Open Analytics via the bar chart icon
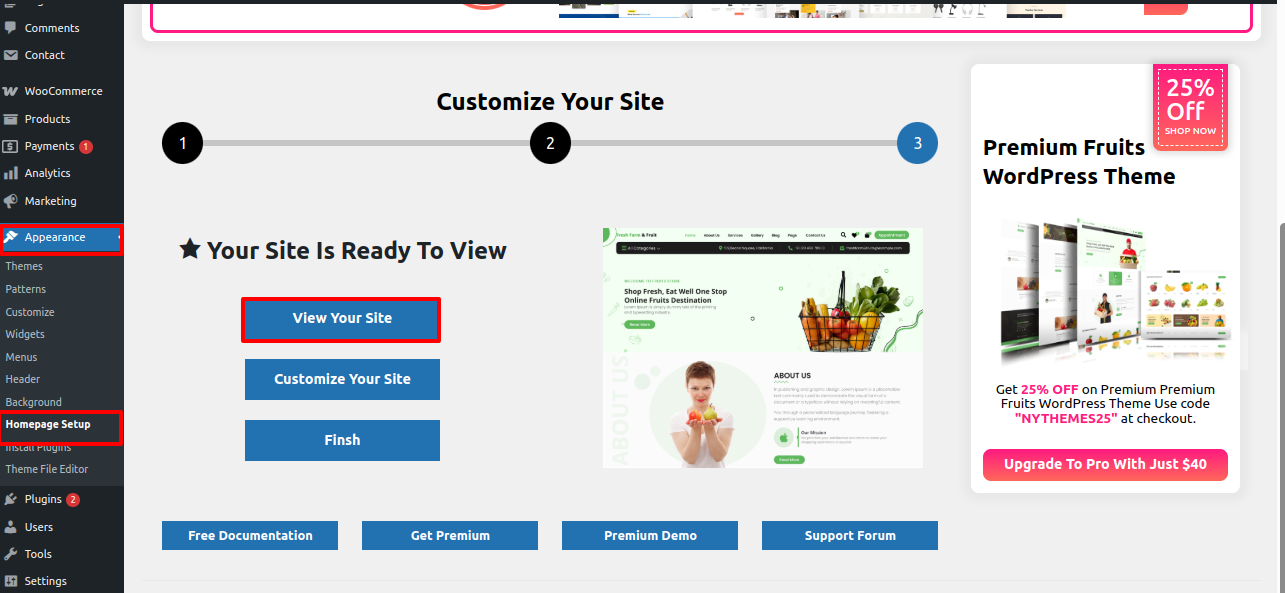 11,173
